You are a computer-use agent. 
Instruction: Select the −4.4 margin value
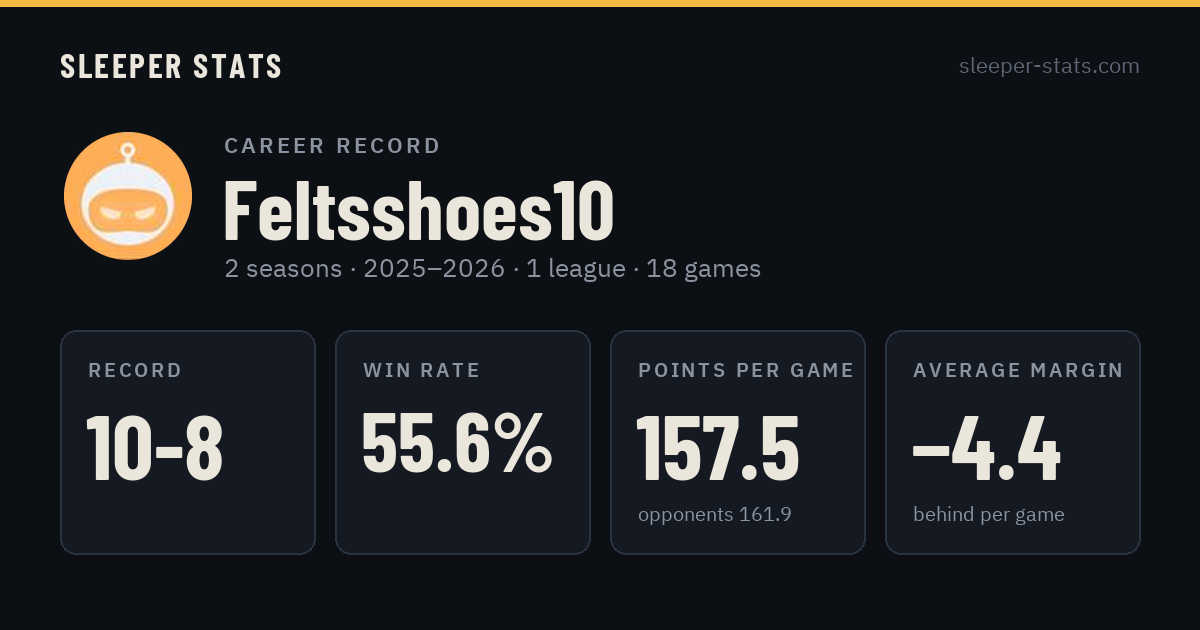(987, 448)
